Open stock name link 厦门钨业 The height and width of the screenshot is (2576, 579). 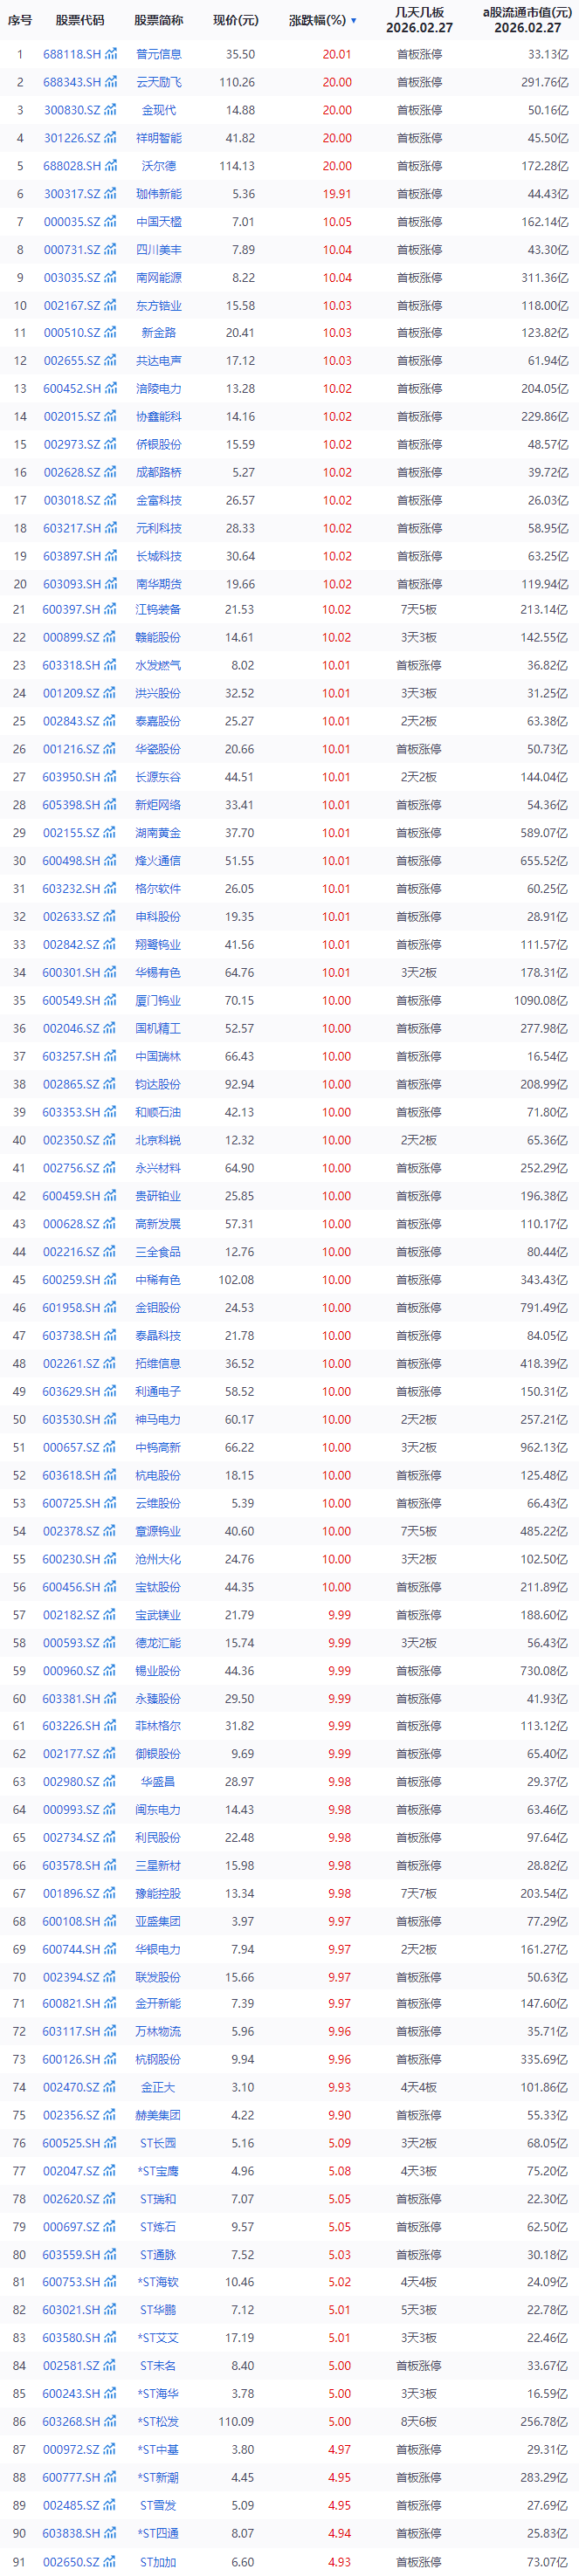(159, 1000)
